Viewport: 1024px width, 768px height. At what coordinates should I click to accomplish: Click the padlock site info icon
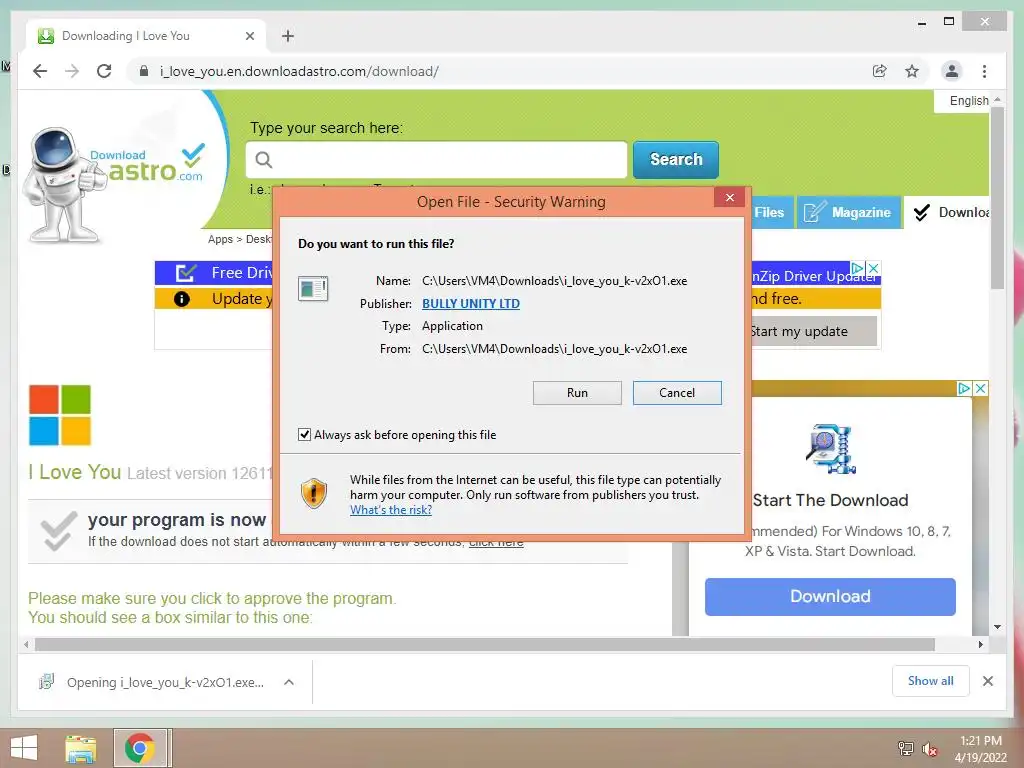[144, 71]
